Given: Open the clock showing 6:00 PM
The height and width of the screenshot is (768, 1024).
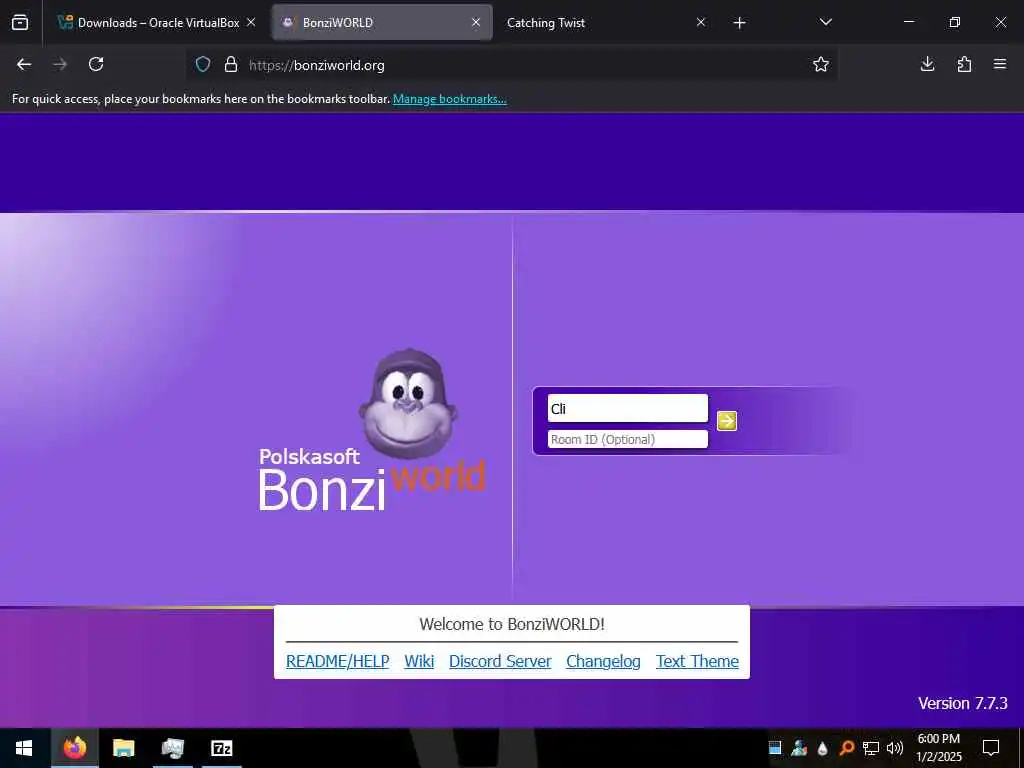Looking at the screenshot, I should pos(939,748).
